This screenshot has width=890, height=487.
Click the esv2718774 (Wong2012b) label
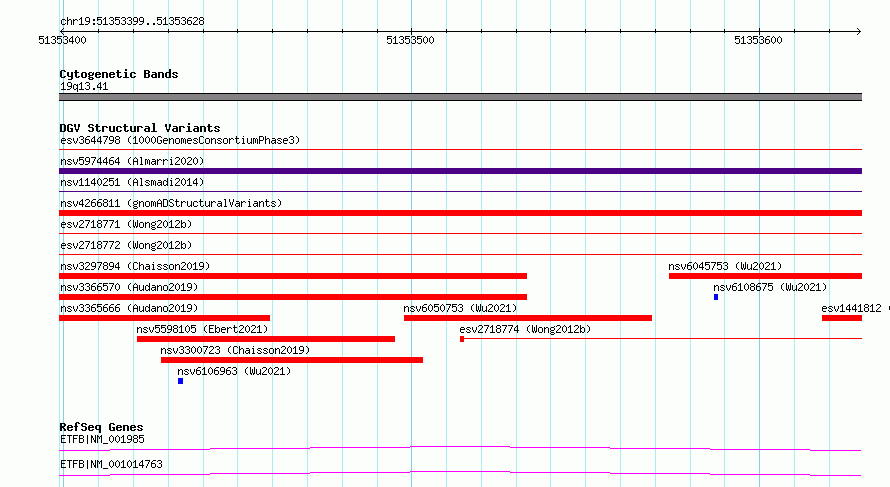click(525, 329)
